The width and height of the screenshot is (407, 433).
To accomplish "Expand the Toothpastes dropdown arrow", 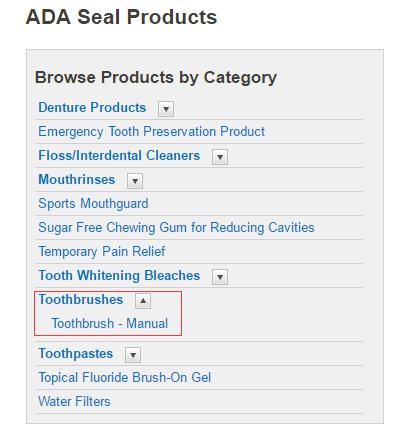I will 133,355.
